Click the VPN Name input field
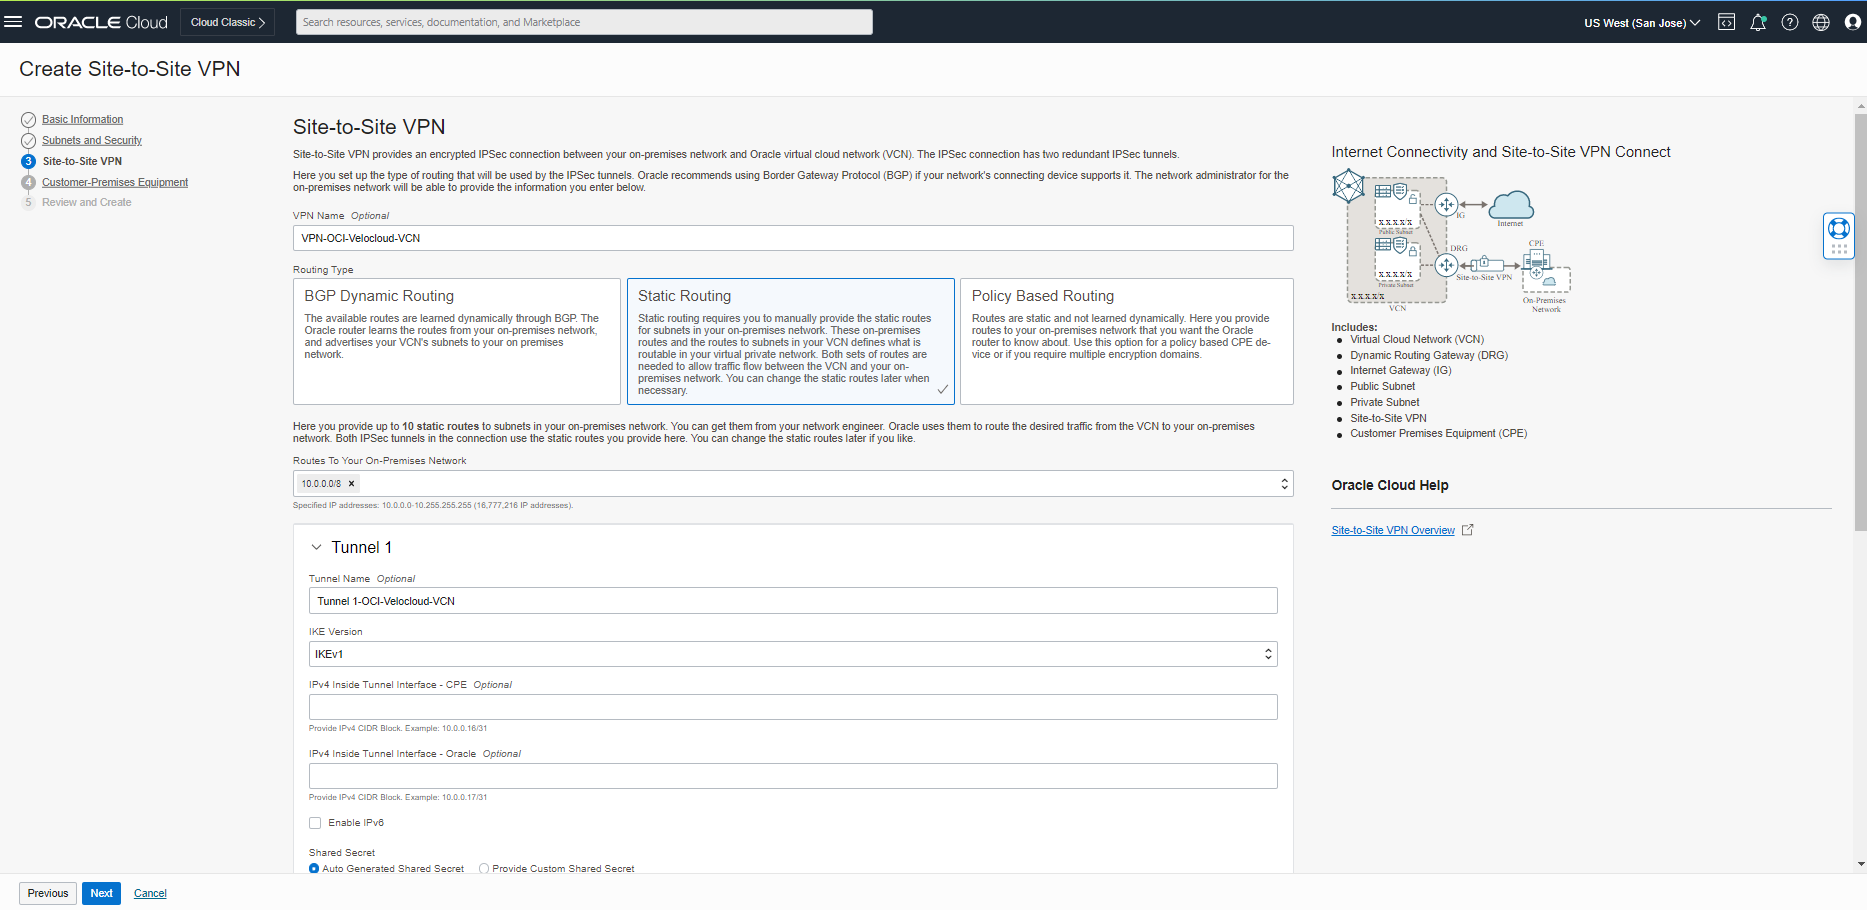 click(x=793, y=238)
